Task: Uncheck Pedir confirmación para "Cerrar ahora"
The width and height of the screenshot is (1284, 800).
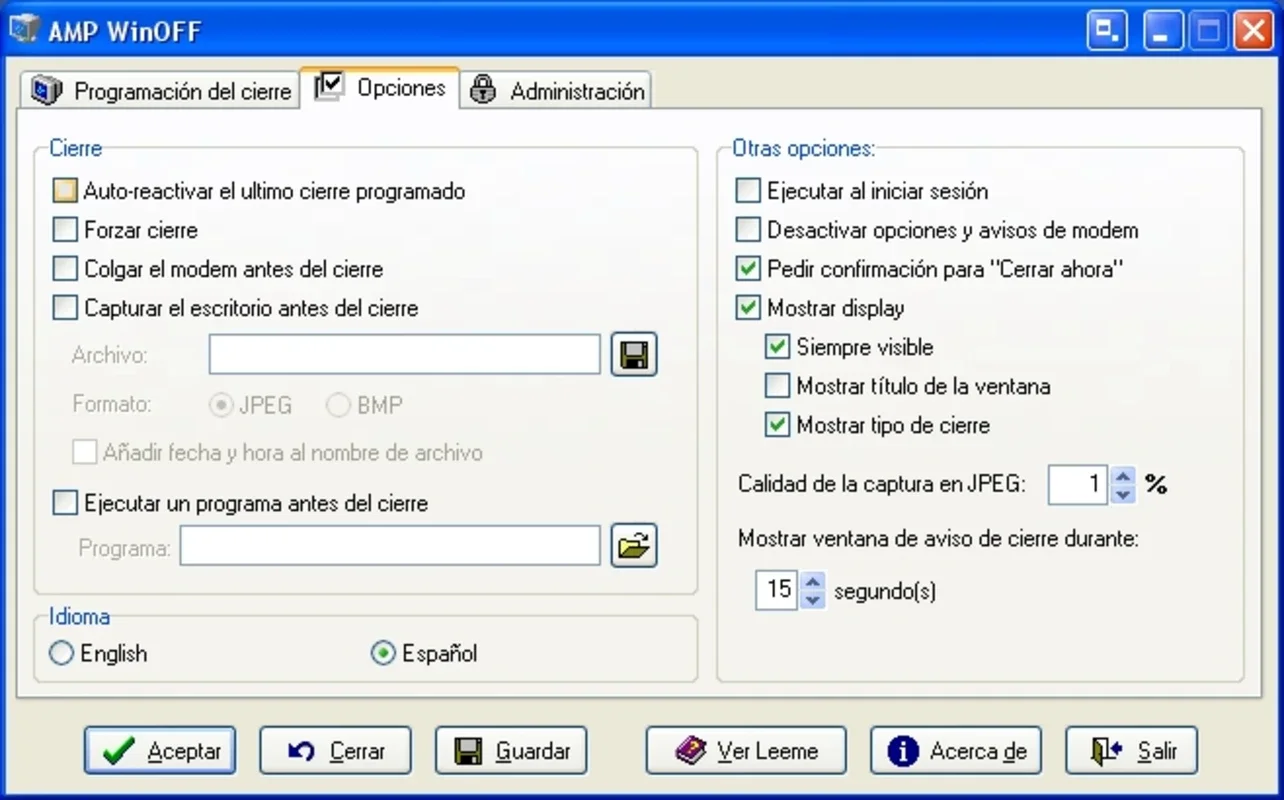Action: [748, 269]
